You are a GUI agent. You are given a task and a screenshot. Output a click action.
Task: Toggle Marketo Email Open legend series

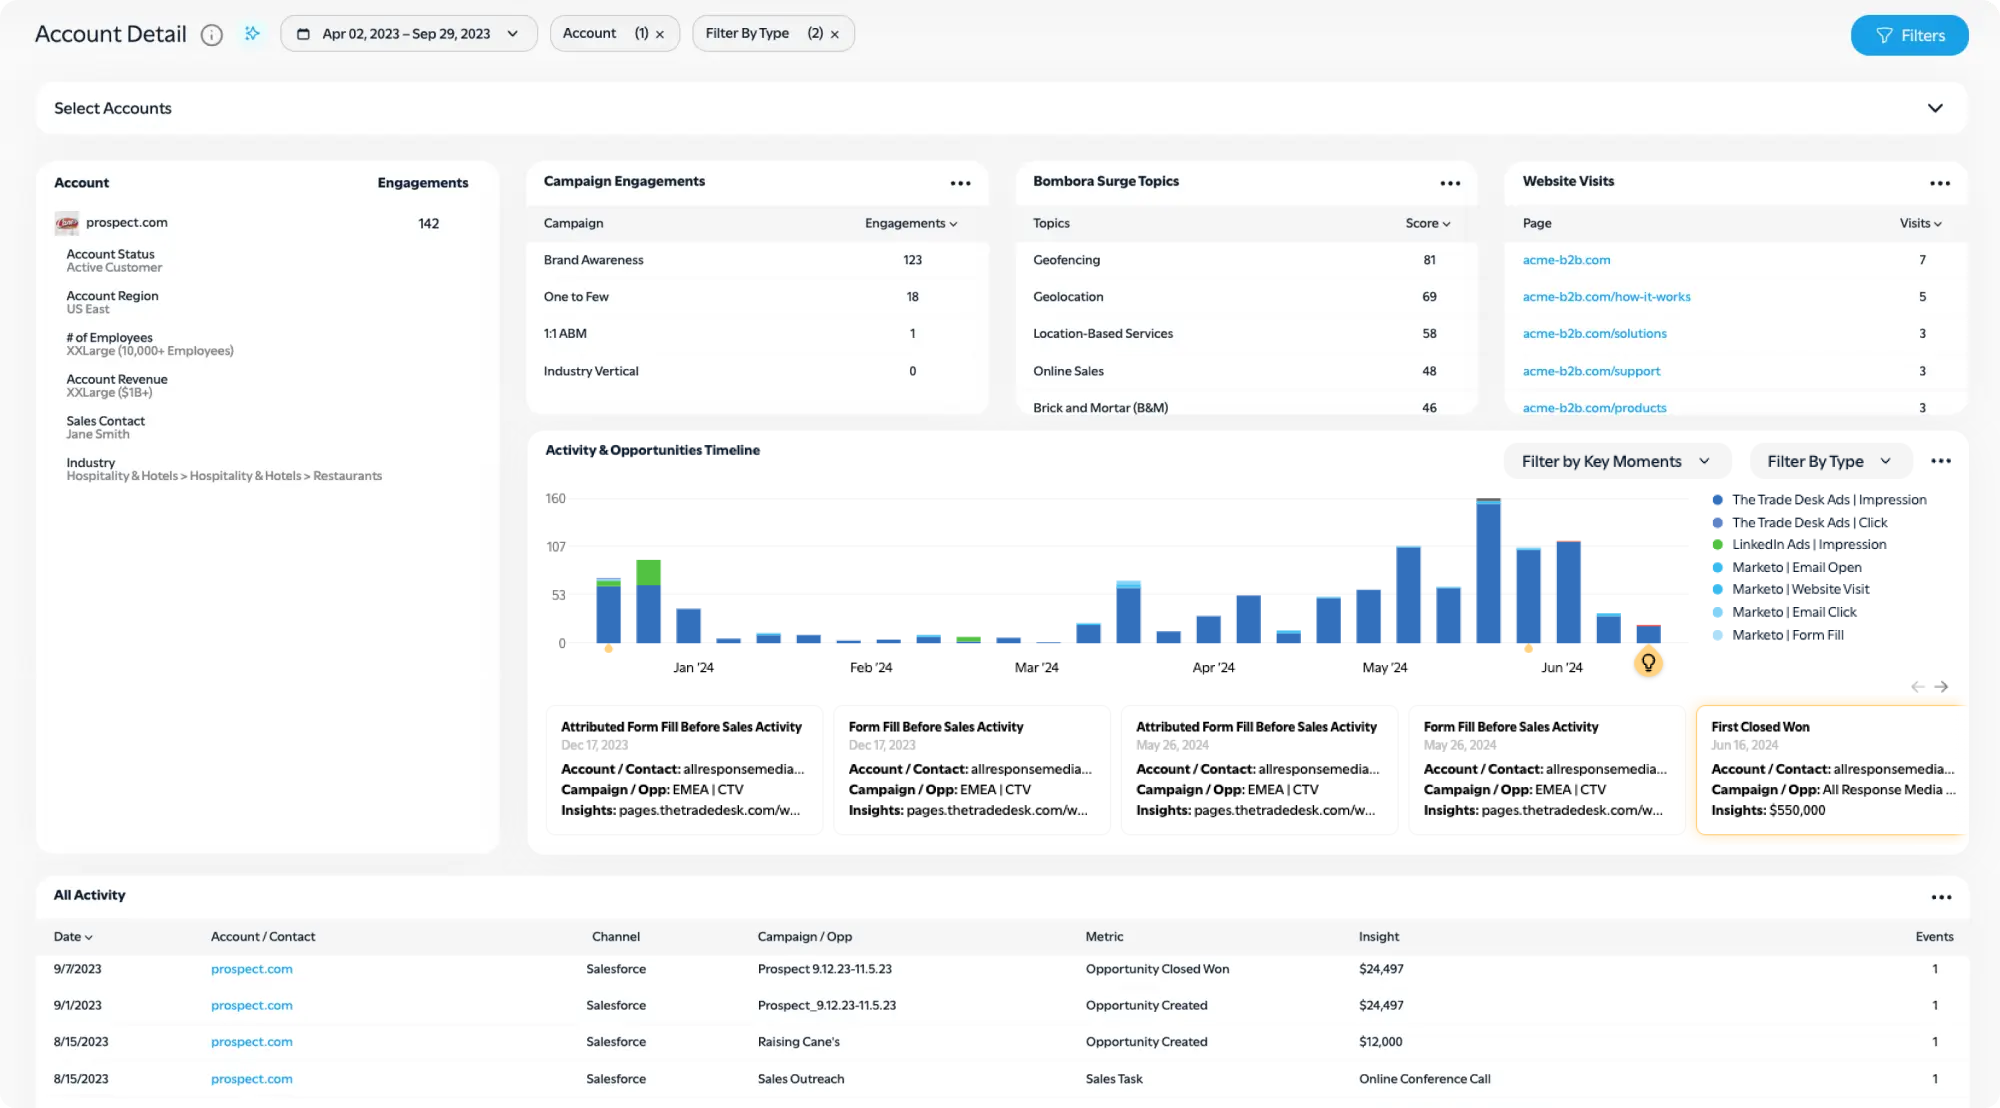[1796, 567]
